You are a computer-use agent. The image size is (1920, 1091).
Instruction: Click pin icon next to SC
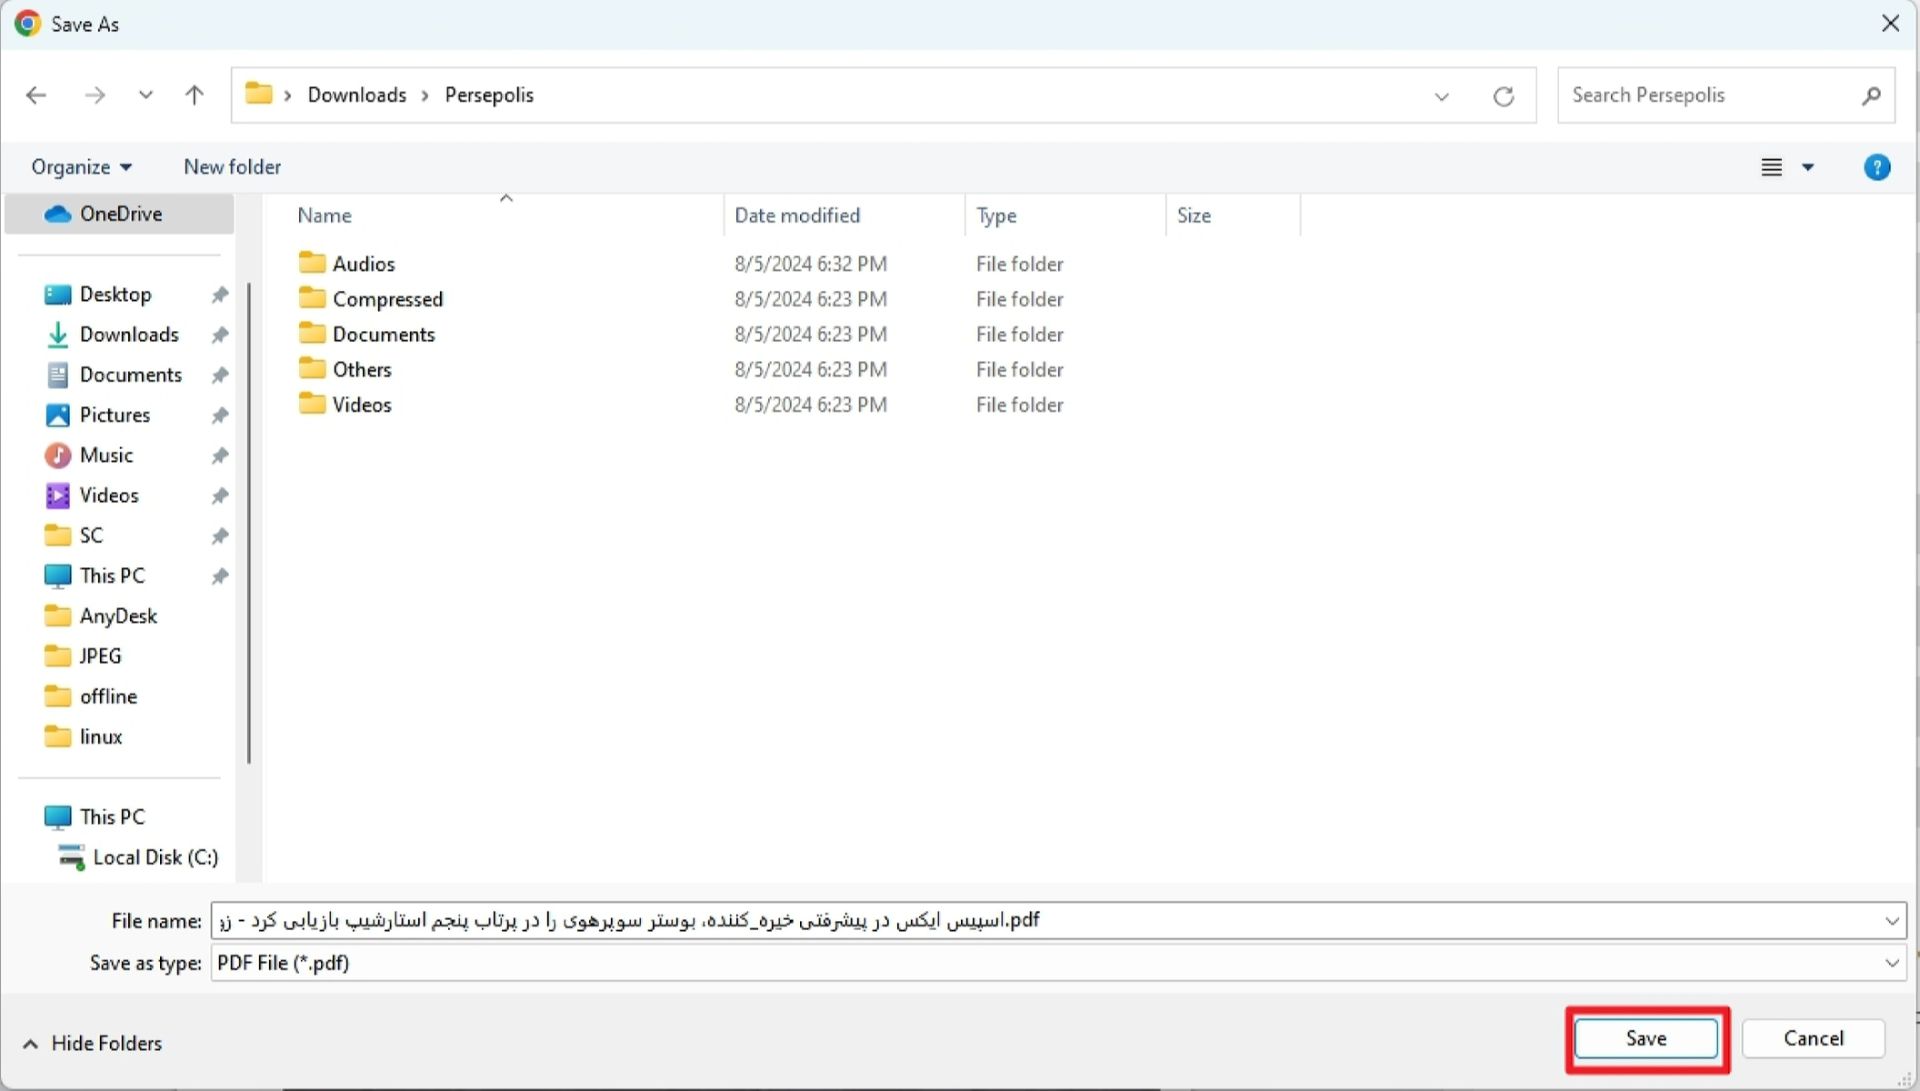220,536
